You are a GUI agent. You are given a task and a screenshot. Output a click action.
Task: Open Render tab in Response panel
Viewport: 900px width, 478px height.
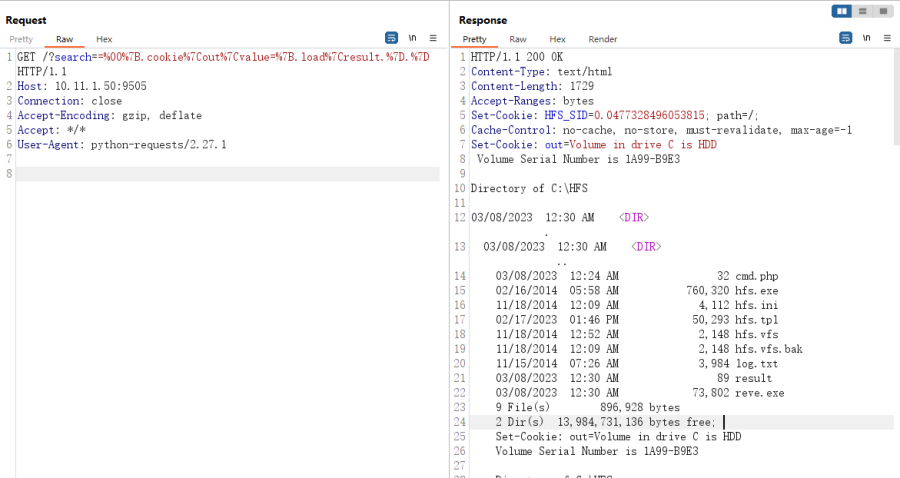coord(603,39)
